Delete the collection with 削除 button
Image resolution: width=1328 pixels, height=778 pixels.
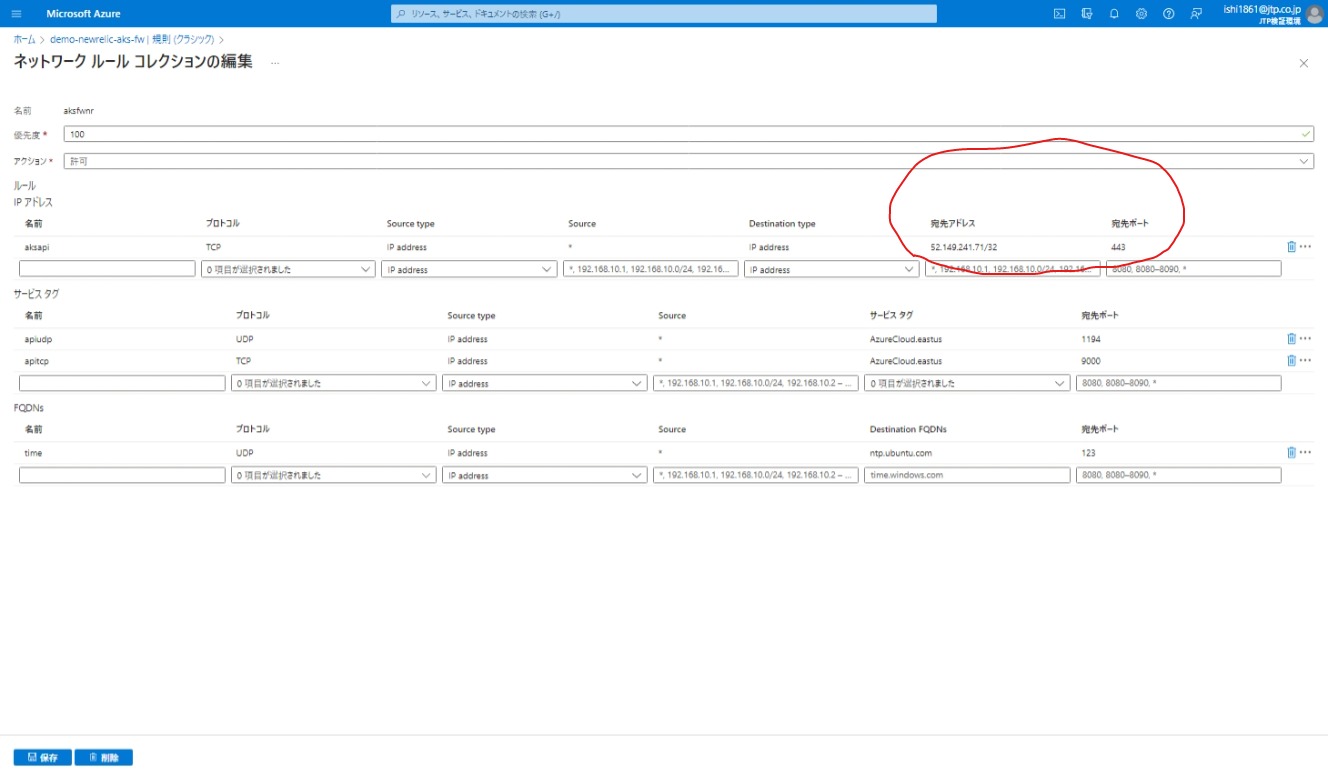pos(104,758)
